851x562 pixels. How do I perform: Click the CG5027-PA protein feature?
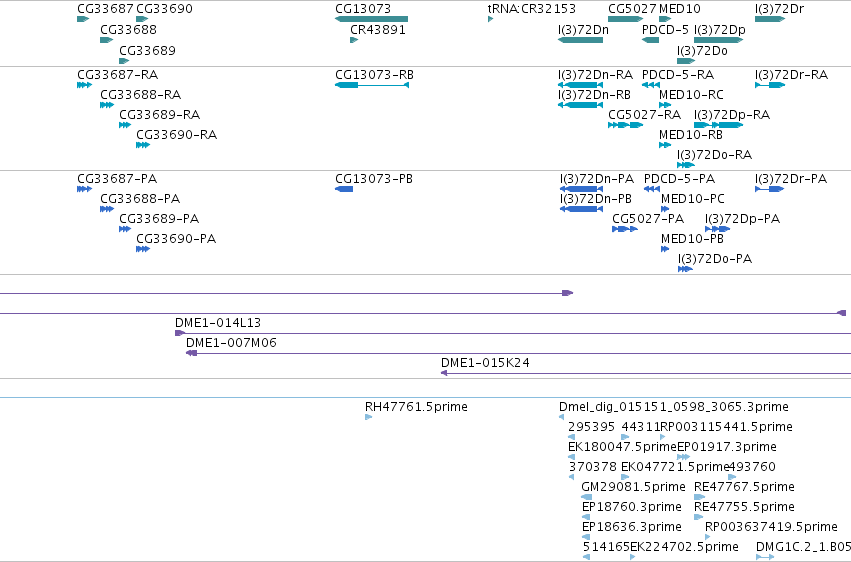click(625, 229)
